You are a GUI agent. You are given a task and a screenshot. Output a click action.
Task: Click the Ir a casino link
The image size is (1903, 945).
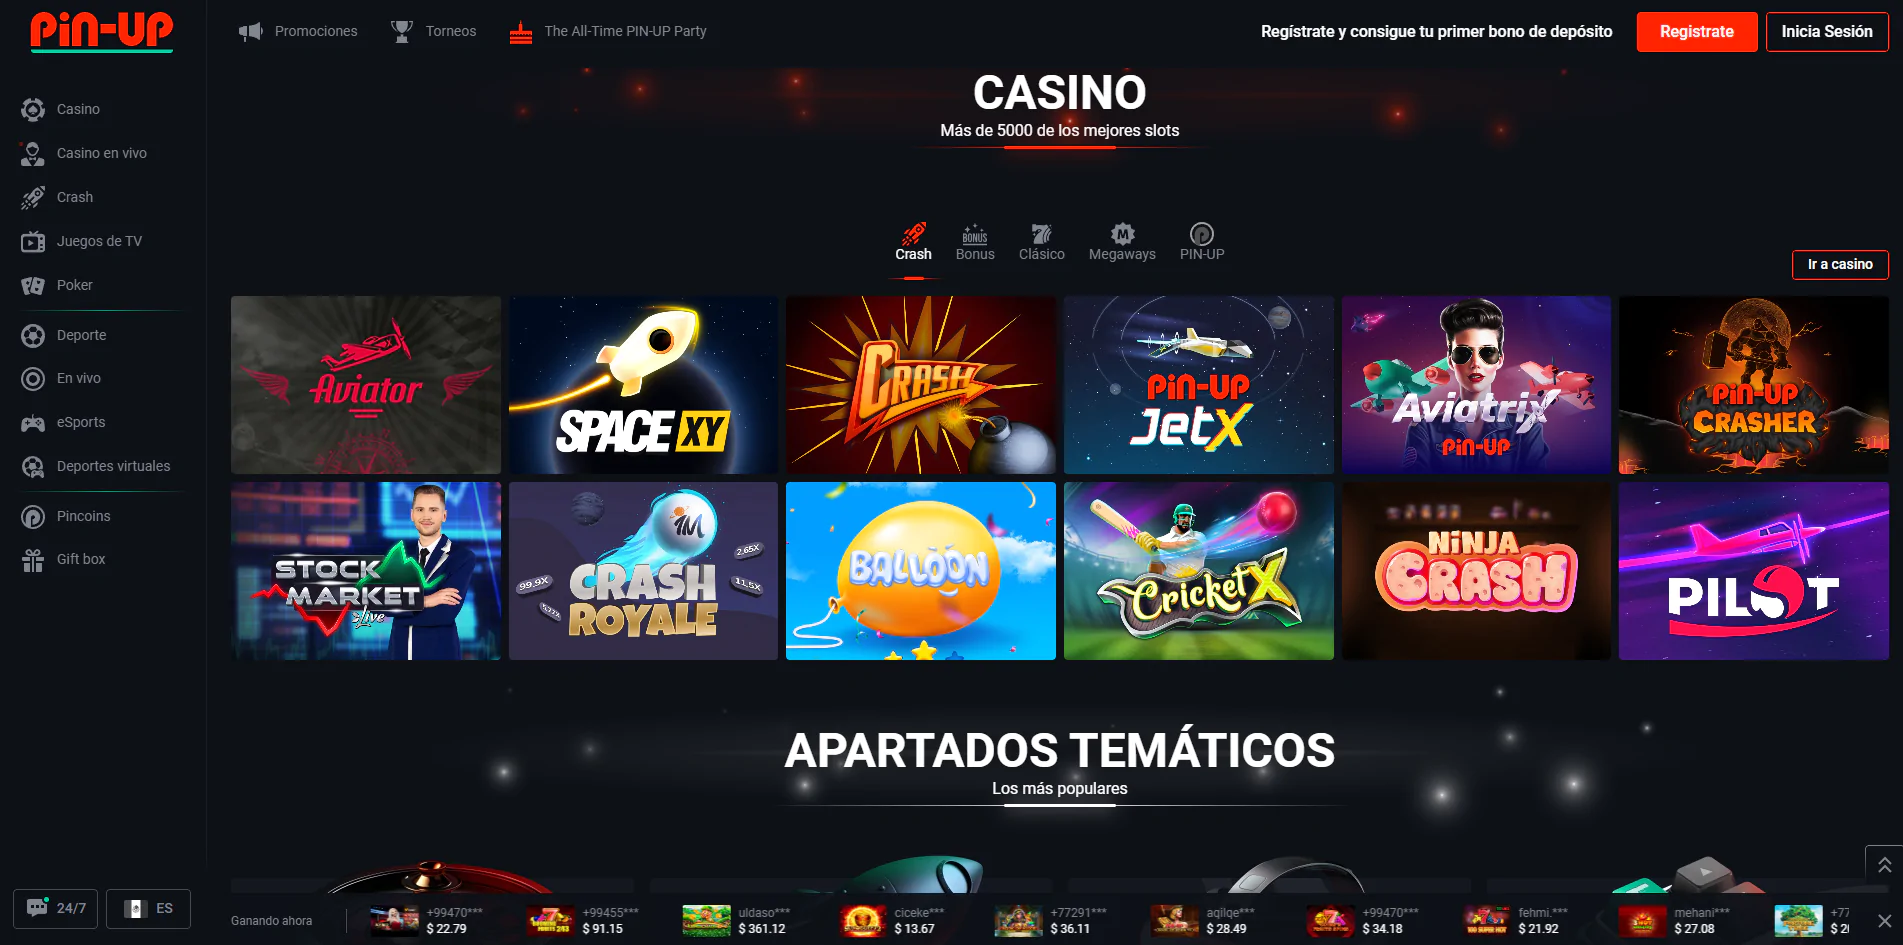(x=1840, y=264)
